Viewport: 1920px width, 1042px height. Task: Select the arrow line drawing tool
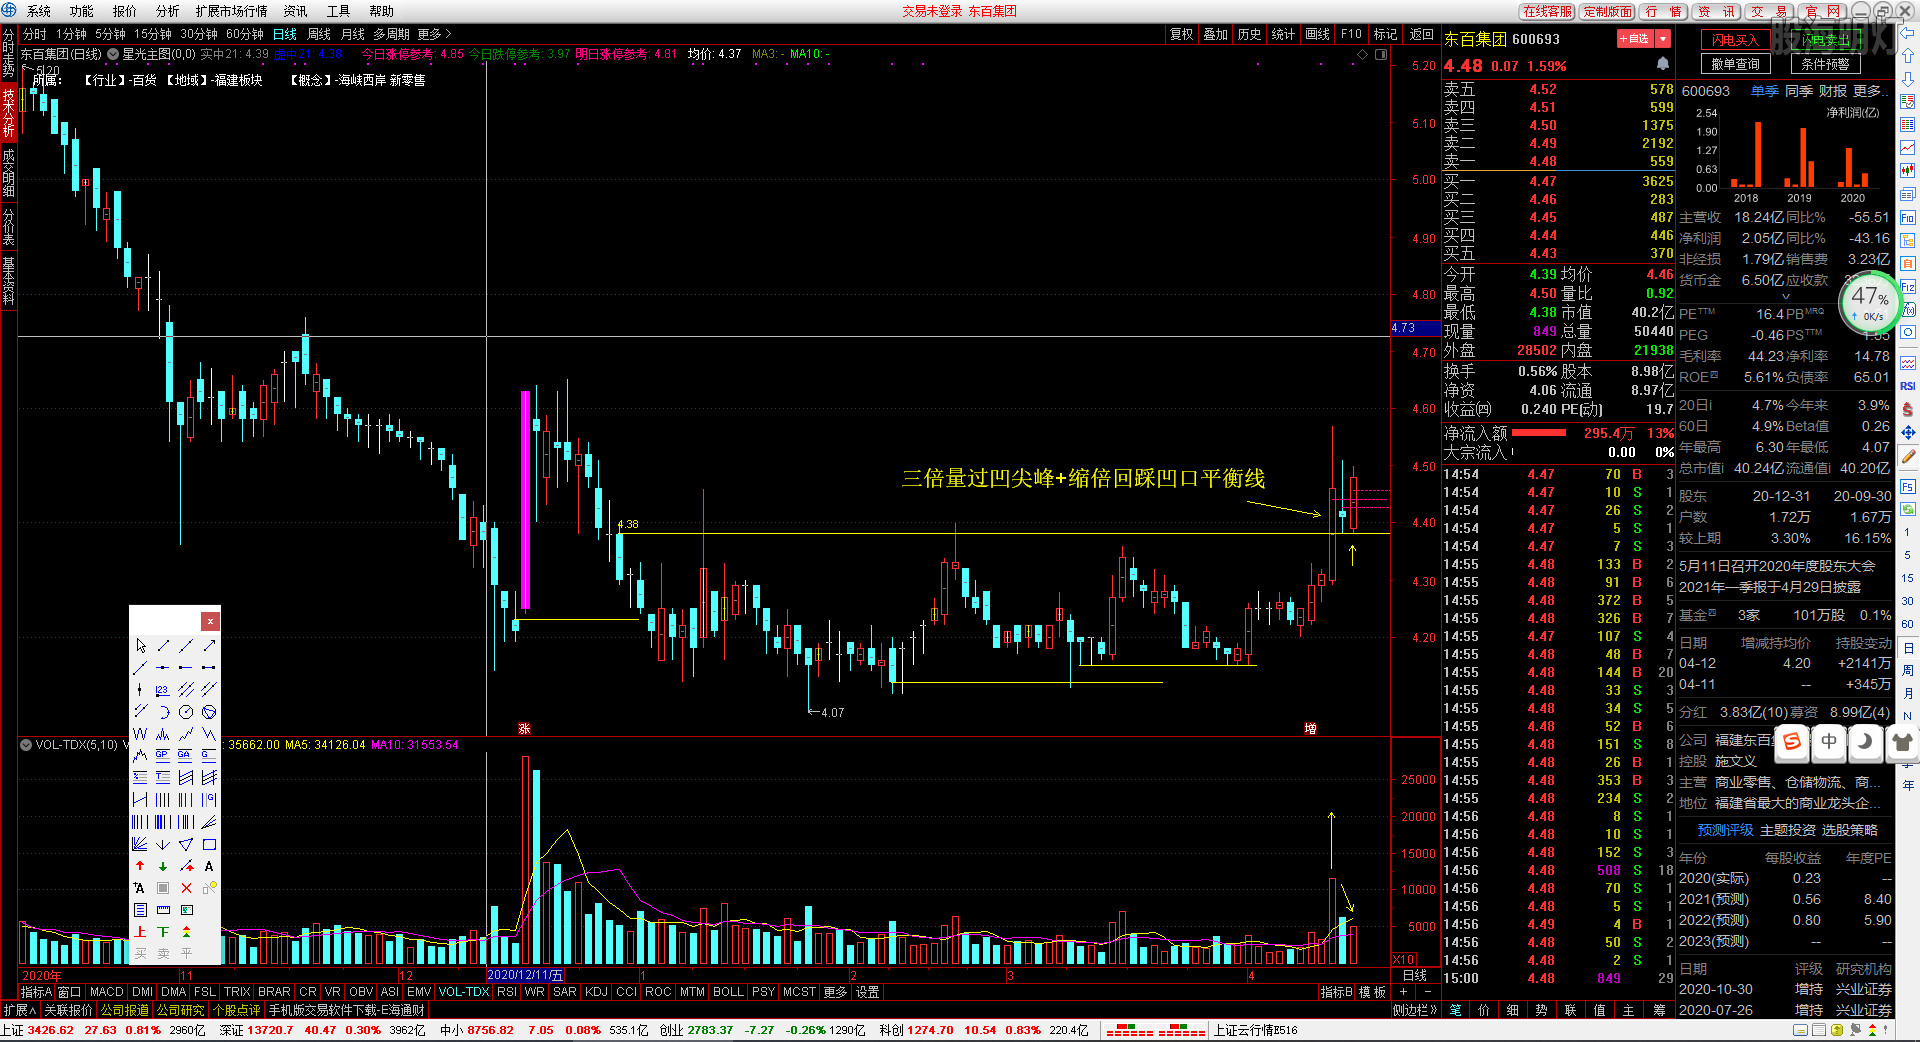click(x=209, y=646)
